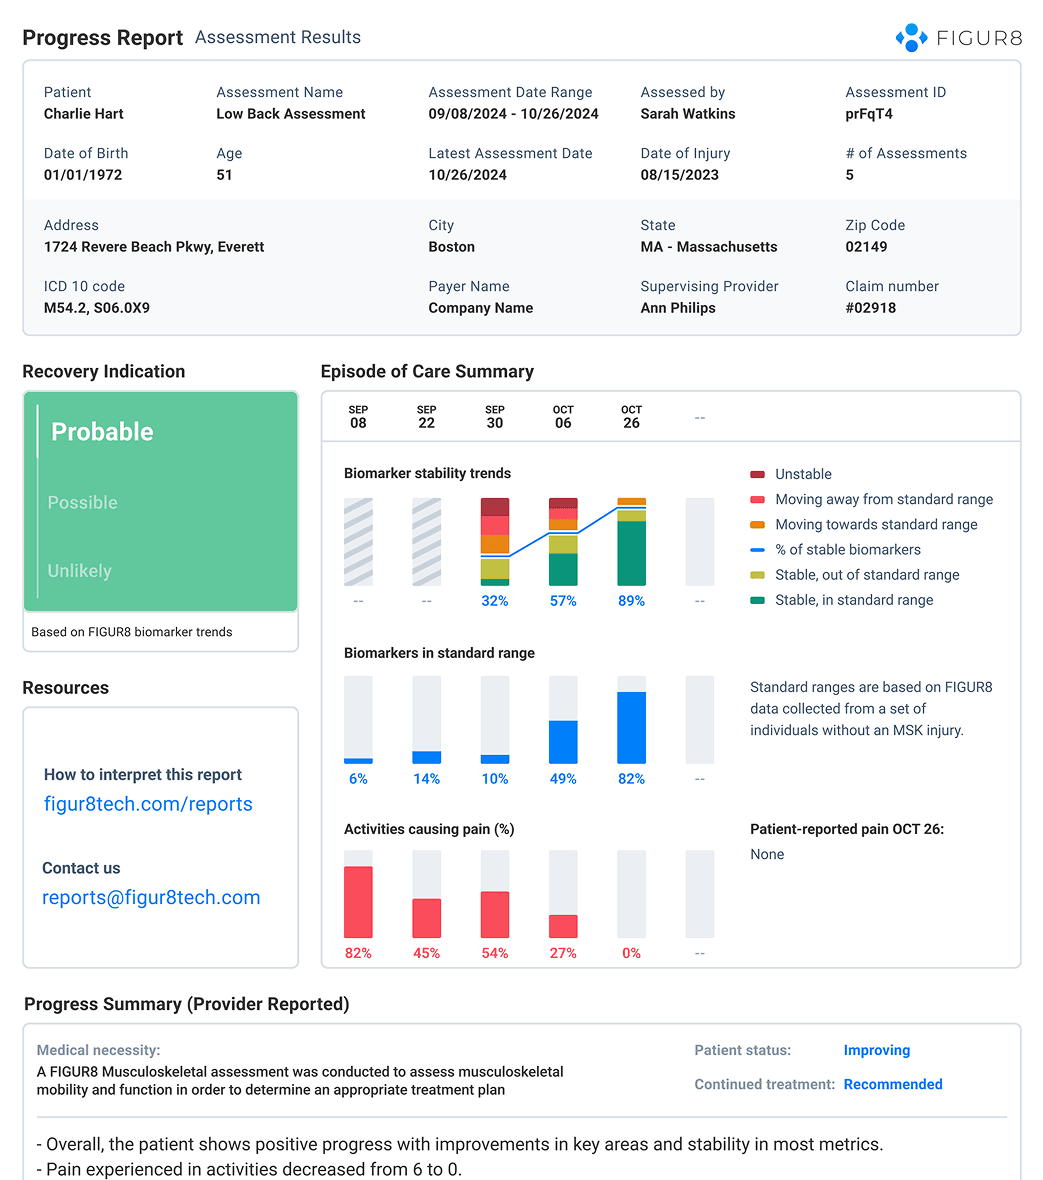The height and width of the screenshot is (1180, 1043).
Task: Select the Probable recovery indication
Action: pyautogui.click(x=102, y=432)
